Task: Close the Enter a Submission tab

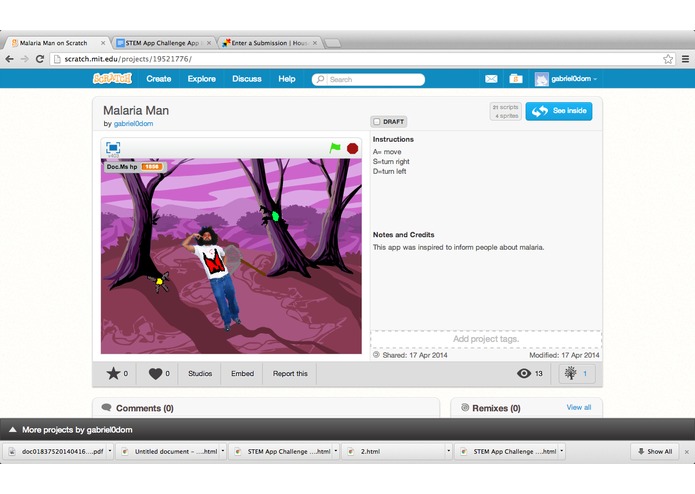Action: (x=315, y=43)
